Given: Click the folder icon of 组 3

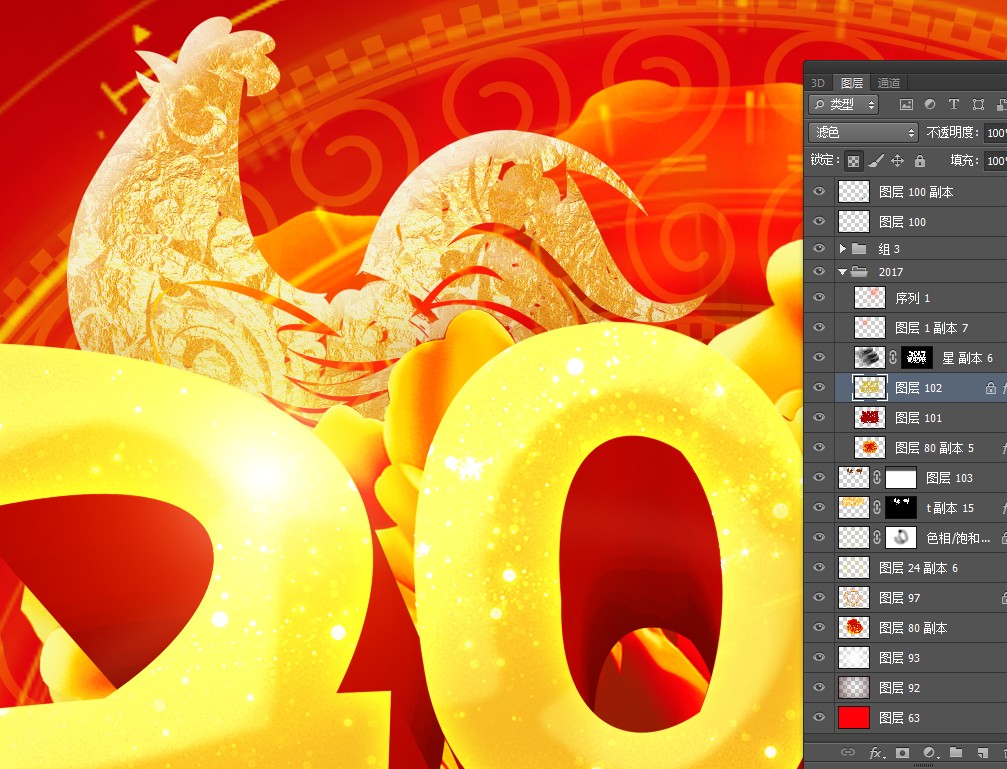Looking at the screenshot, I should (859, 249).
